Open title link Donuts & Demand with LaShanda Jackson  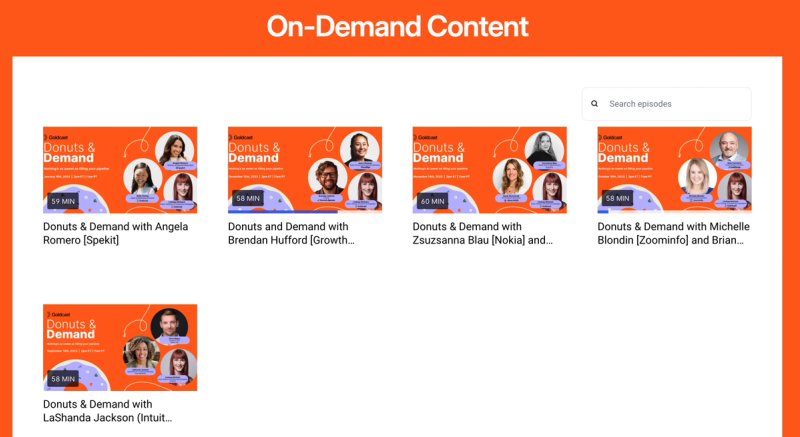click(x=108, y=411)
